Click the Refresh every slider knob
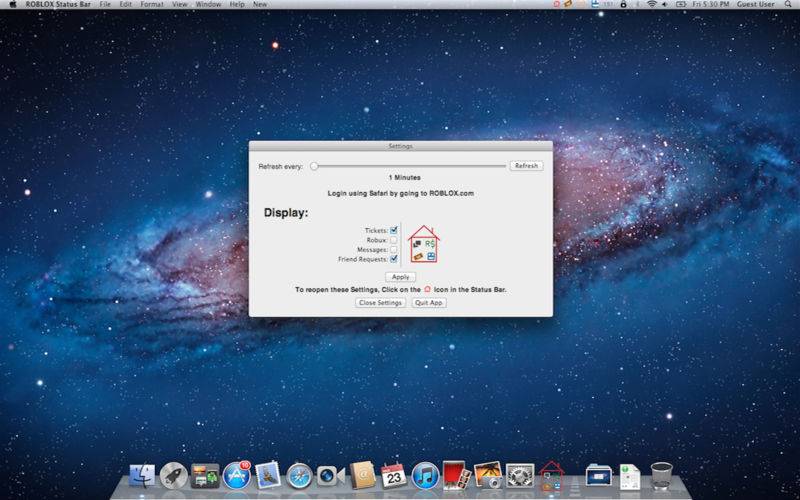 tap(314, 166)
